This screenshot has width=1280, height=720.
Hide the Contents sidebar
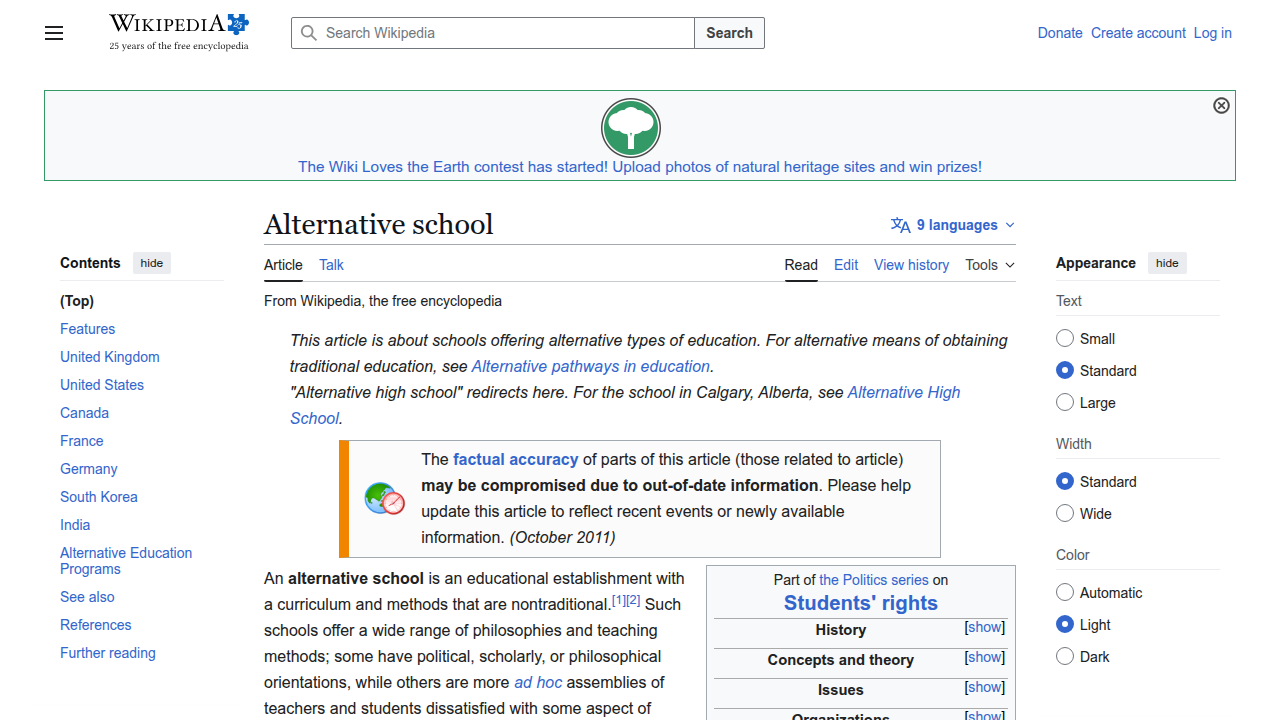point(152,263)
